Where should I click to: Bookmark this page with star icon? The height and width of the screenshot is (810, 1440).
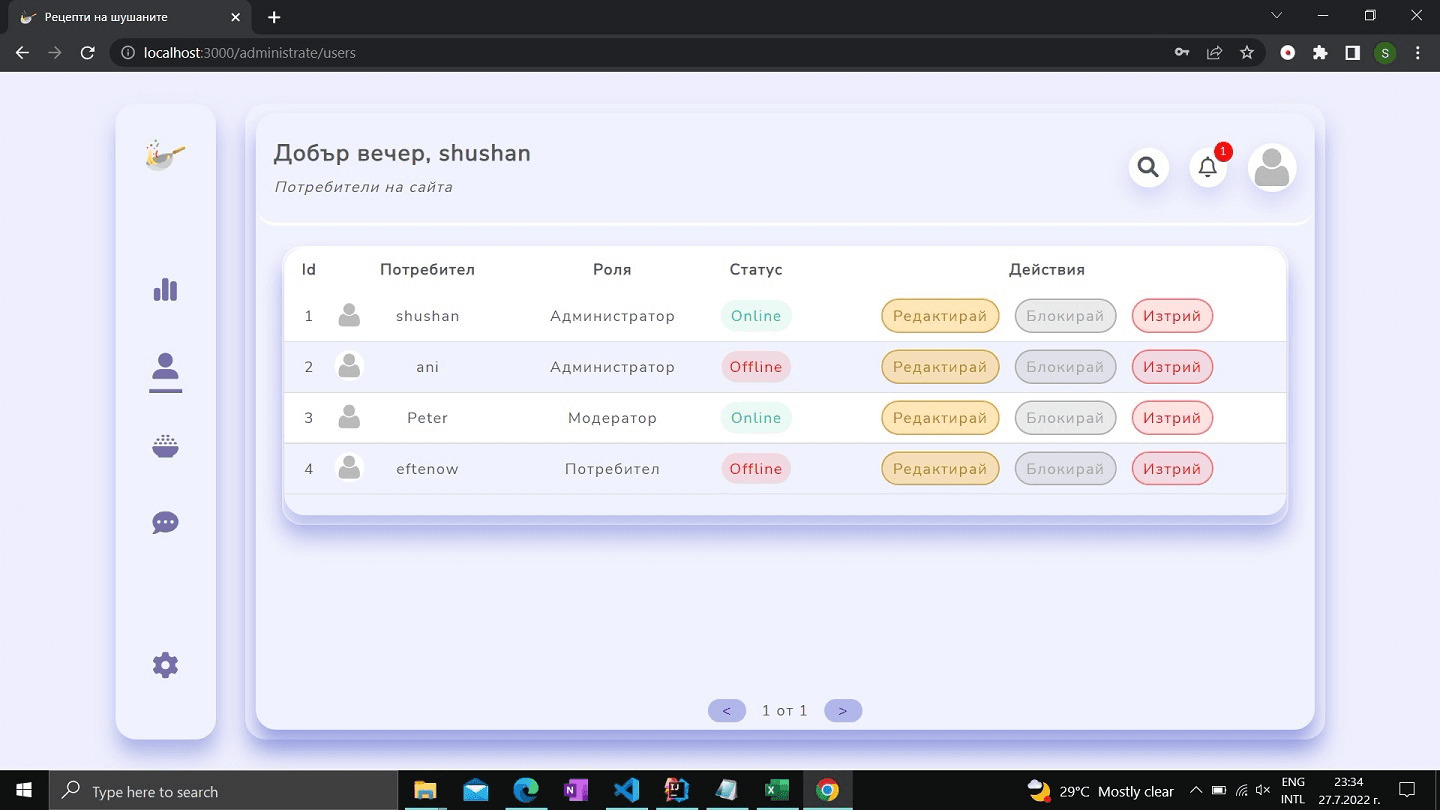click(1247, 53)
